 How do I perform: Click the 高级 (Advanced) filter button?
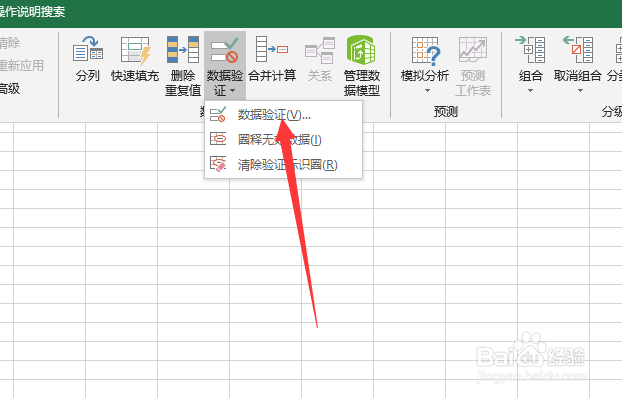click(x=10, y=88)
